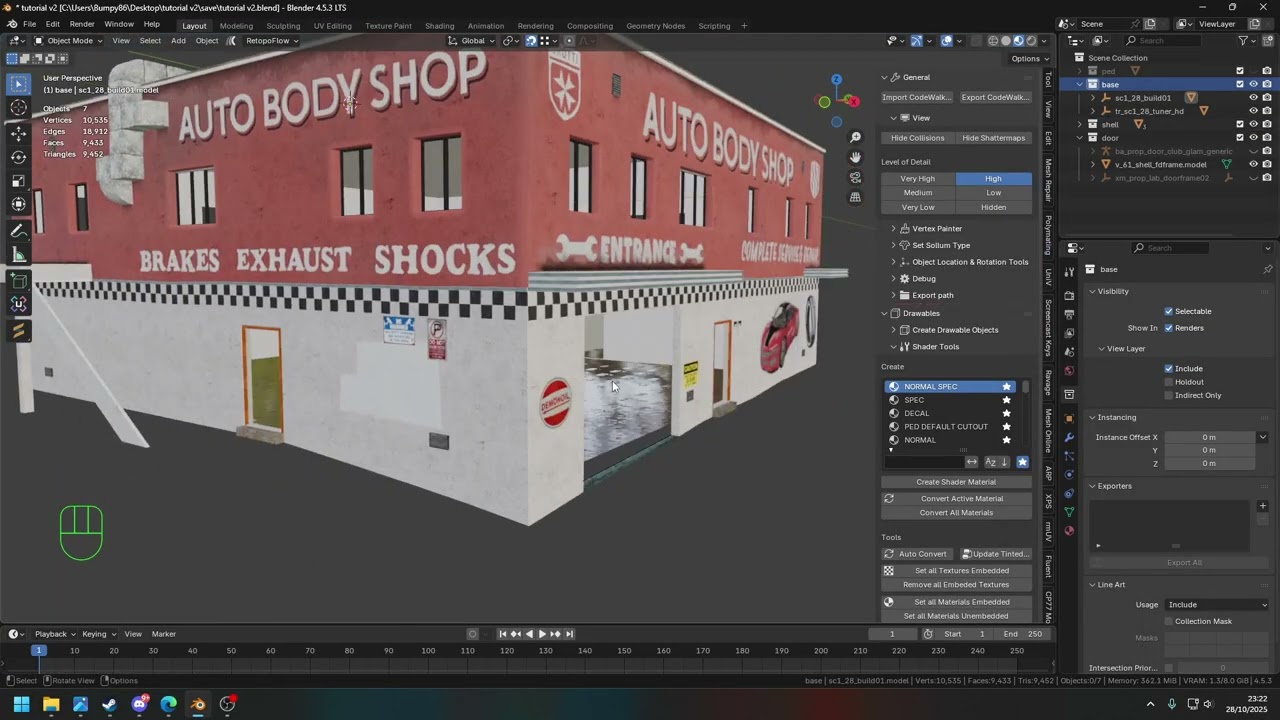
Task: Uncheck the Include view layer option
Action: coord(1168,369)
